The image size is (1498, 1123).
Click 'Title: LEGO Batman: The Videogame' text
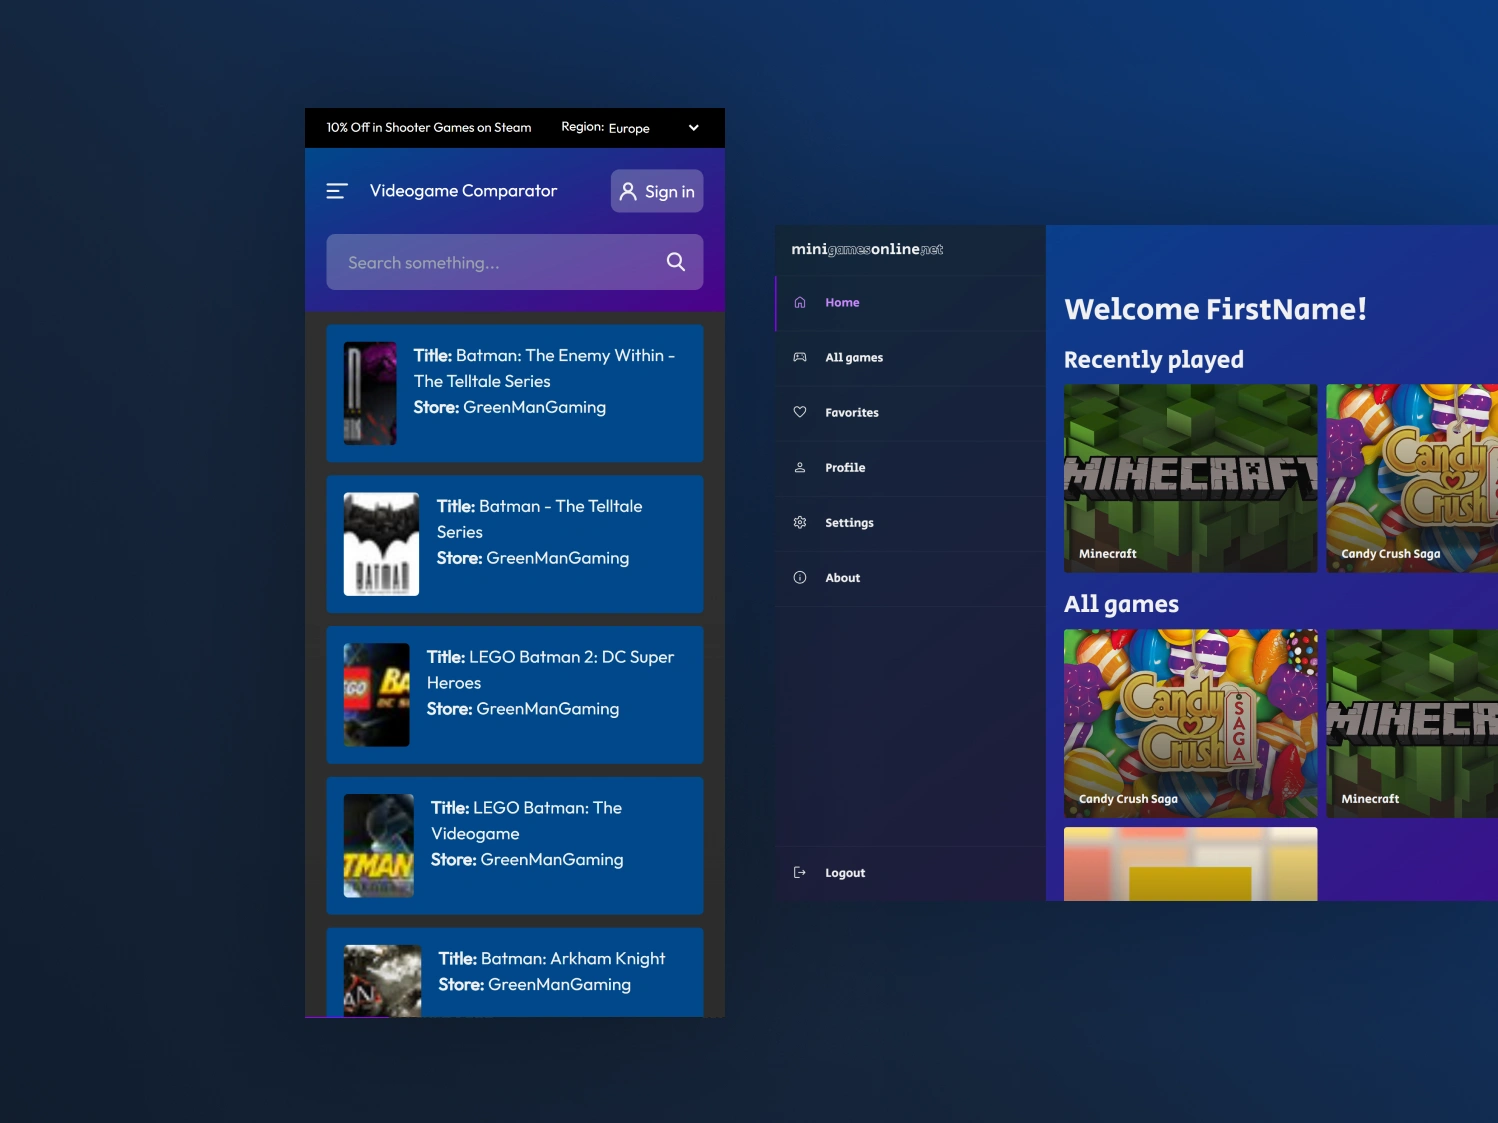(526, 821)
